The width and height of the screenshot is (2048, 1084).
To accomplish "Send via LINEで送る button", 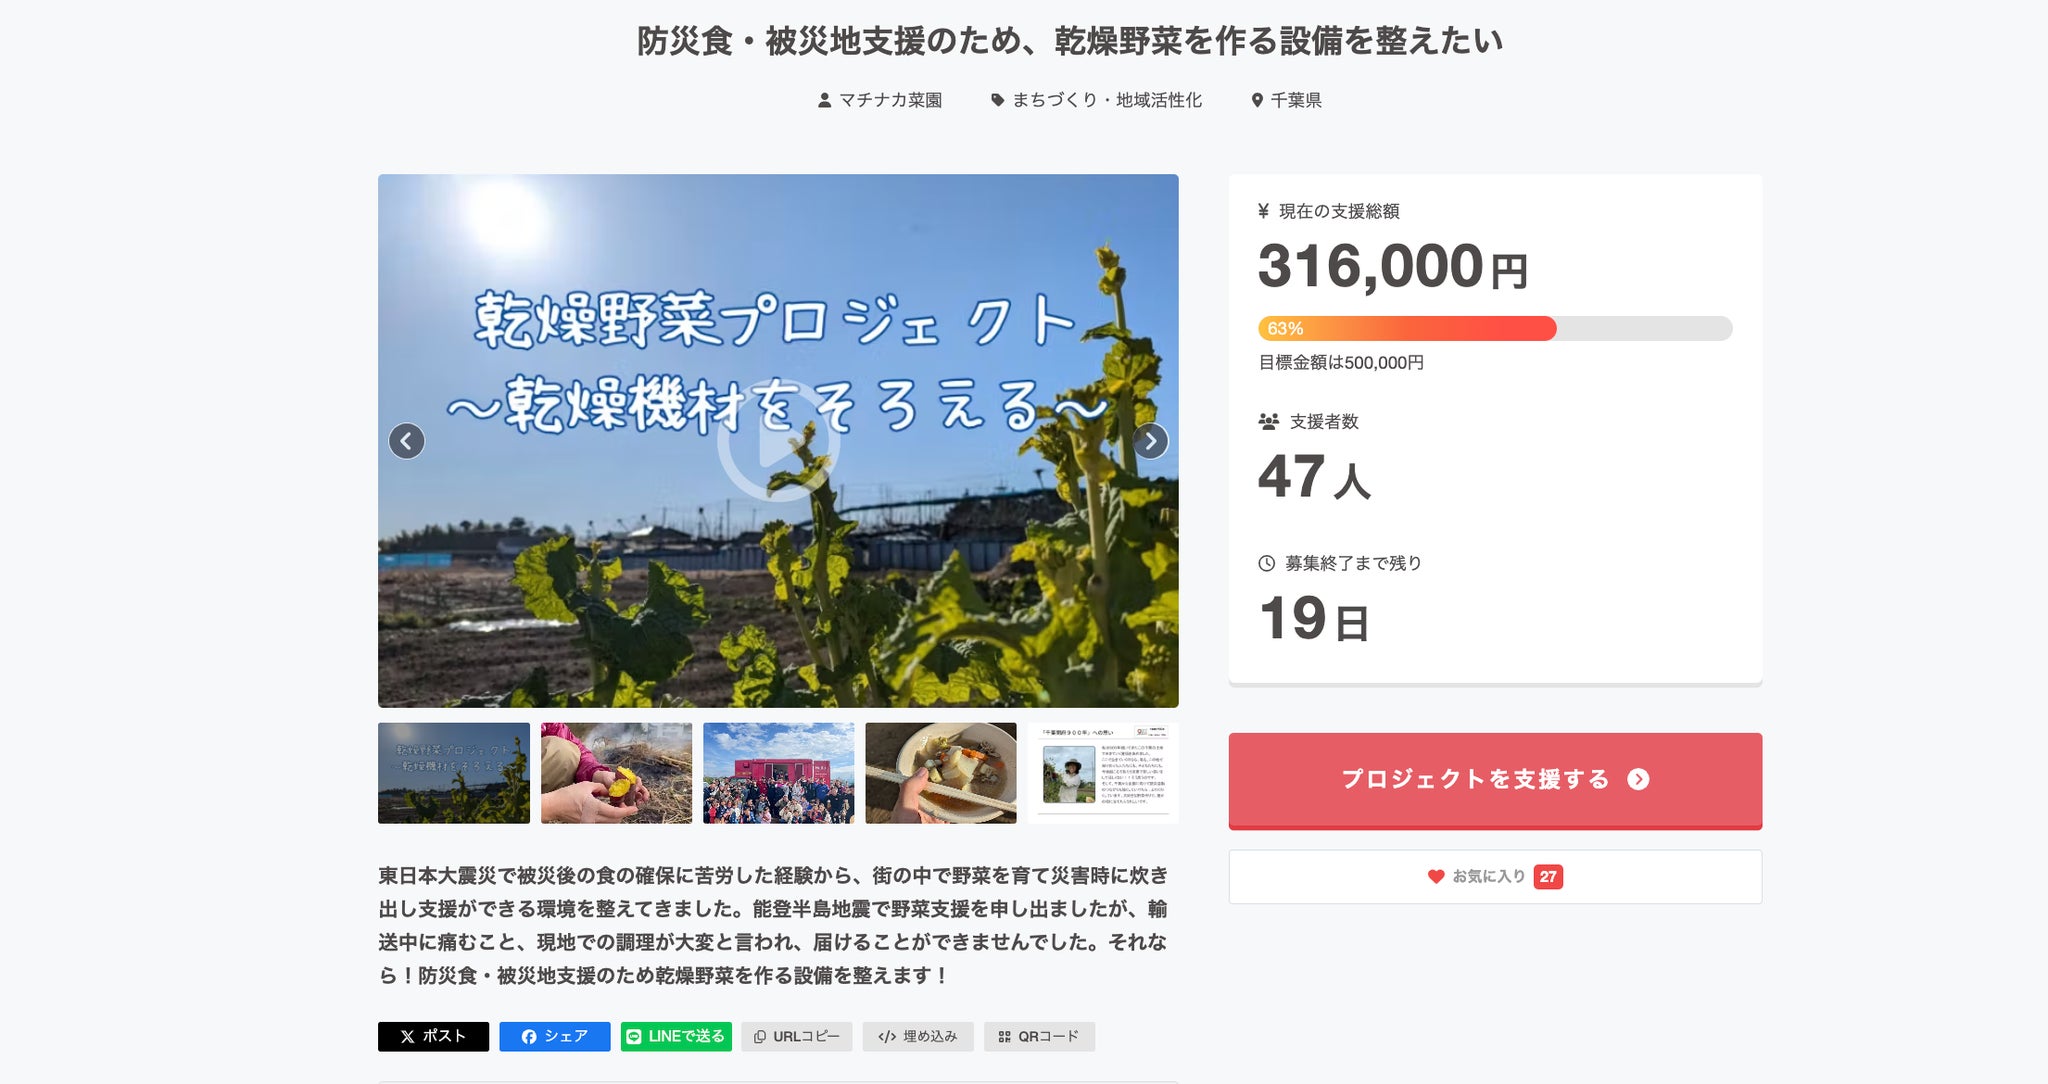I will point(676,1036).
